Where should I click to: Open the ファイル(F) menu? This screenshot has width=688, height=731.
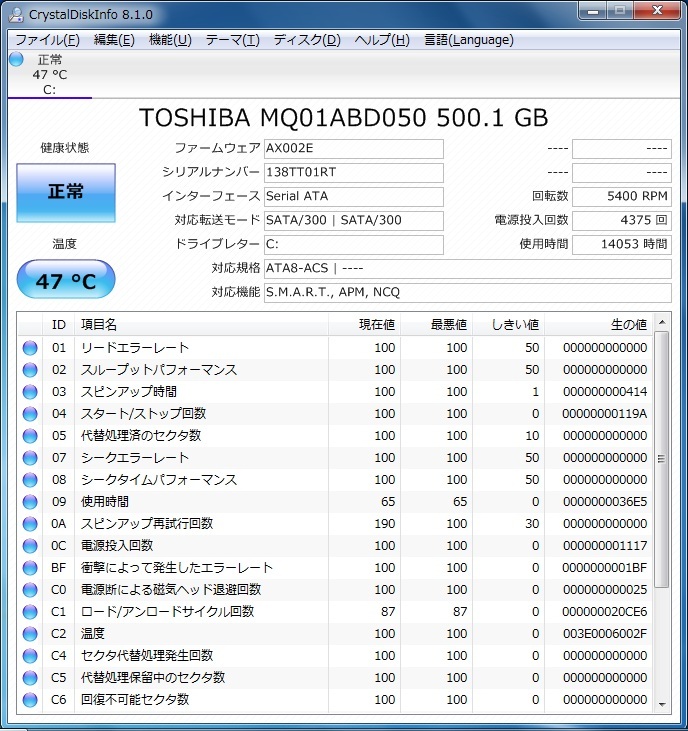pyautogui.click(x=47, y=40)
